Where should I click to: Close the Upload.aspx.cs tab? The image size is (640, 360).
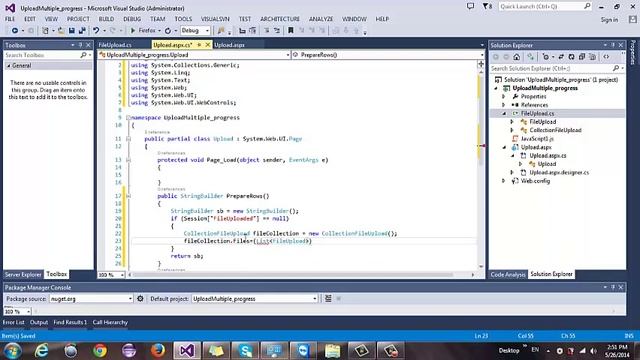(207, 45)
